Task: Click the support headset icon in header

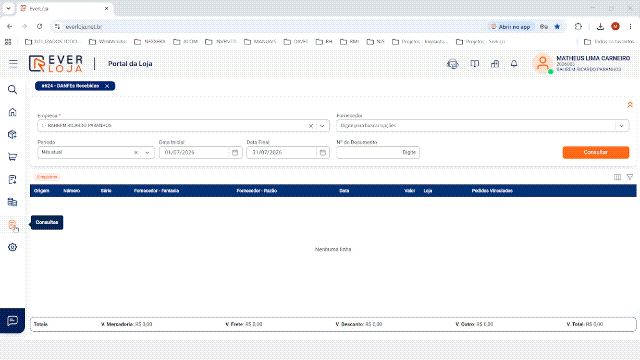Action: coord(453,64)
